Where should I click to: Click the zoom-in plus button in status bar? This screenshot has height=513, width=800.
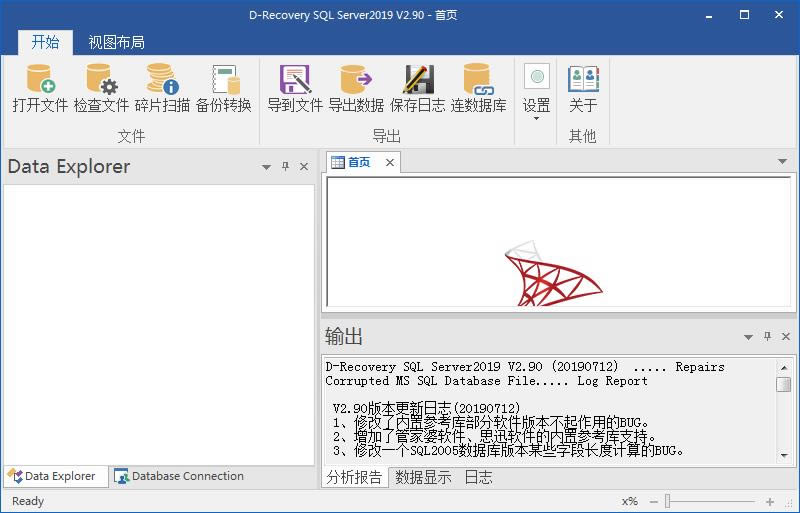(769, 502)
